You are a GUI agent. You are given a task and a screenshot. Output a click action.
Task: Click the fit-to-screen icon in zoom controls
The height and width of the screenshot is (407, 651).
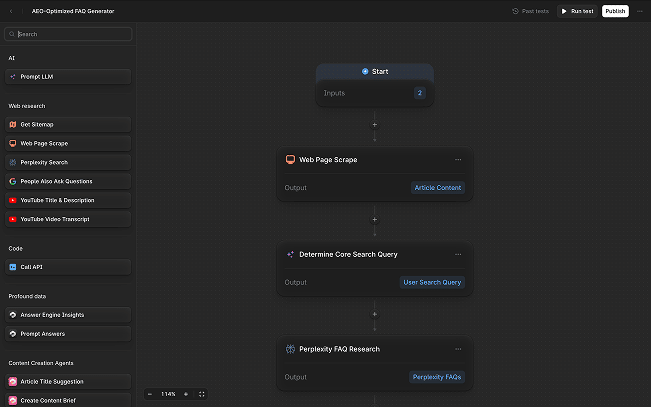pyautogui.click(x=202, y=394)
